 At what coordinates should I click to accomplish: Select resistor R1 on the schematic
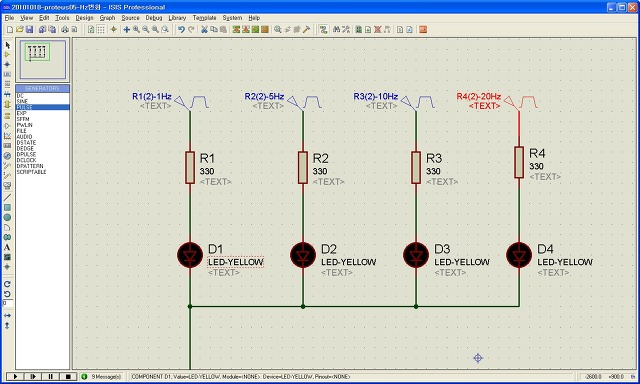190,167
